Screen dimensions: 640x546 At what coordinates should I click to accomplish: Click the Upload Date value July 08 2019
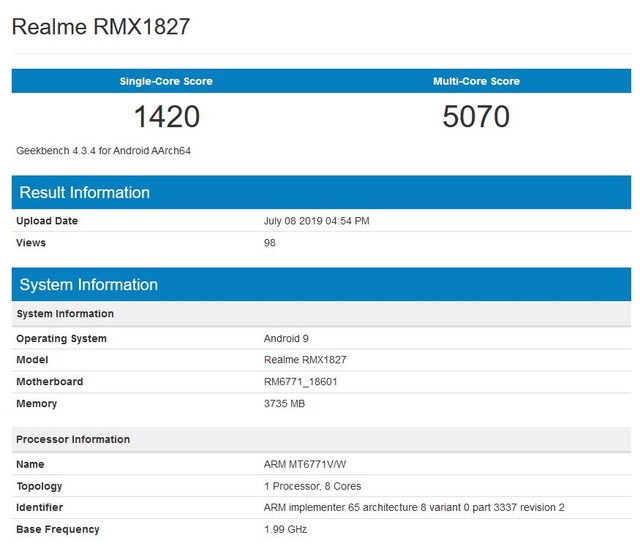(x=316, y=221)
